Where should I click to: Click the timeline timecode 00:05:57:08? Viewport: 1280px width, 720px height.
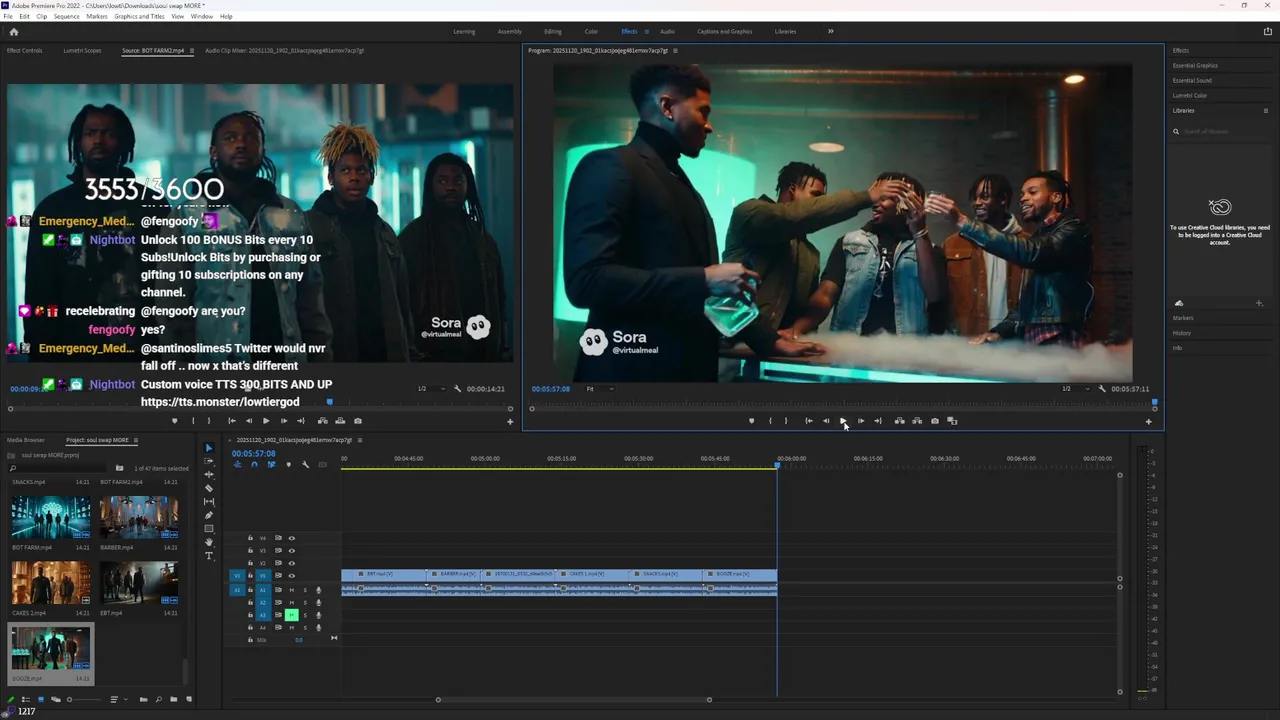(254, 453)
